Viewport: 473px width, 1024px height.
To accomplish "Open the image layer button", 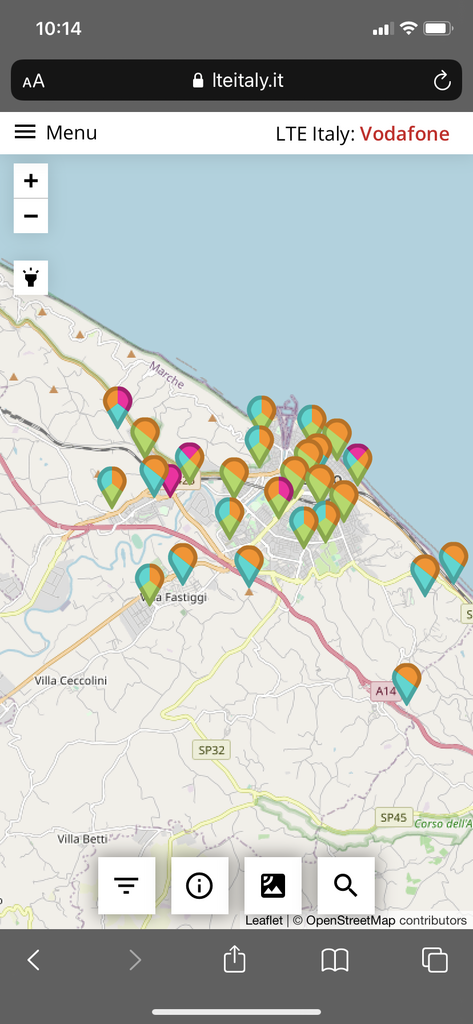I will pos(272,886).
